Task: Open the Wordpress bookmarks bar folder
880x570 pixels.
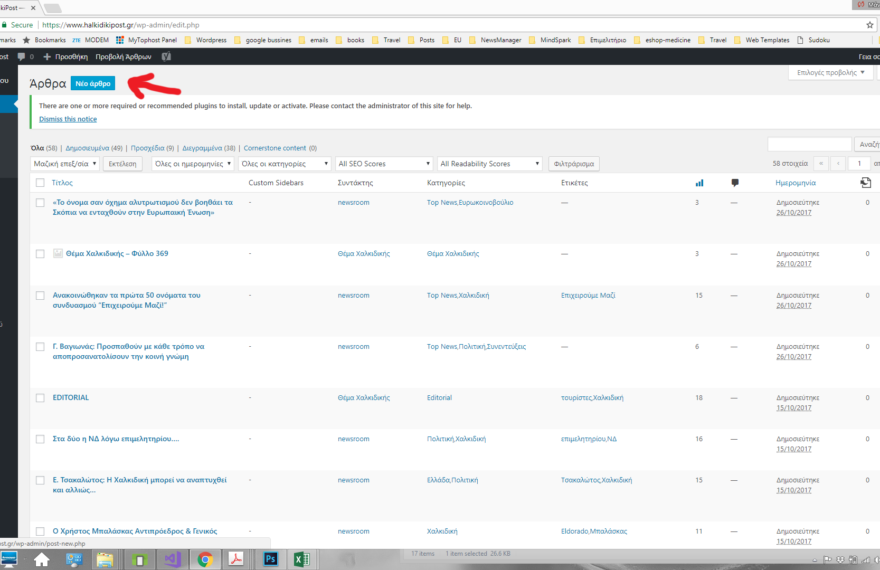Action: [x=207, y=40]
